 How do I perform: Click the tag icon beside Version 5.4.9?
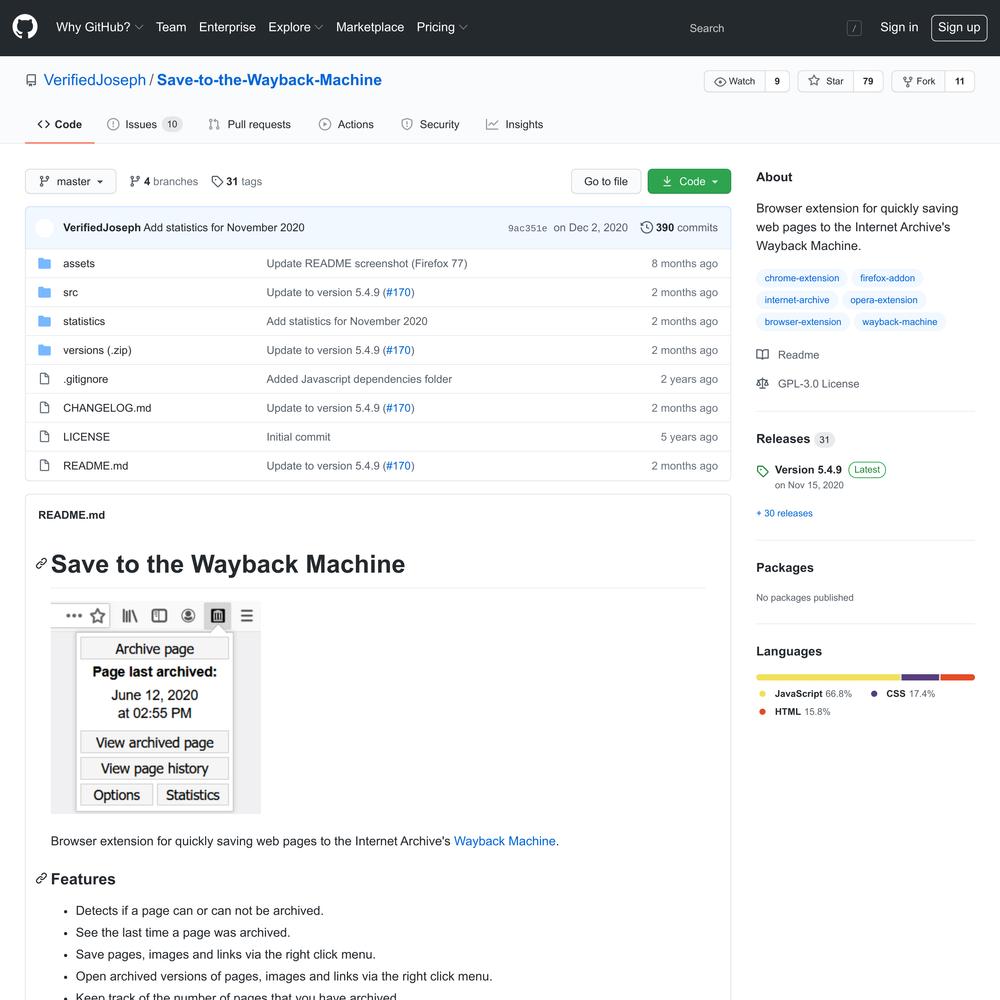(762, 471)
